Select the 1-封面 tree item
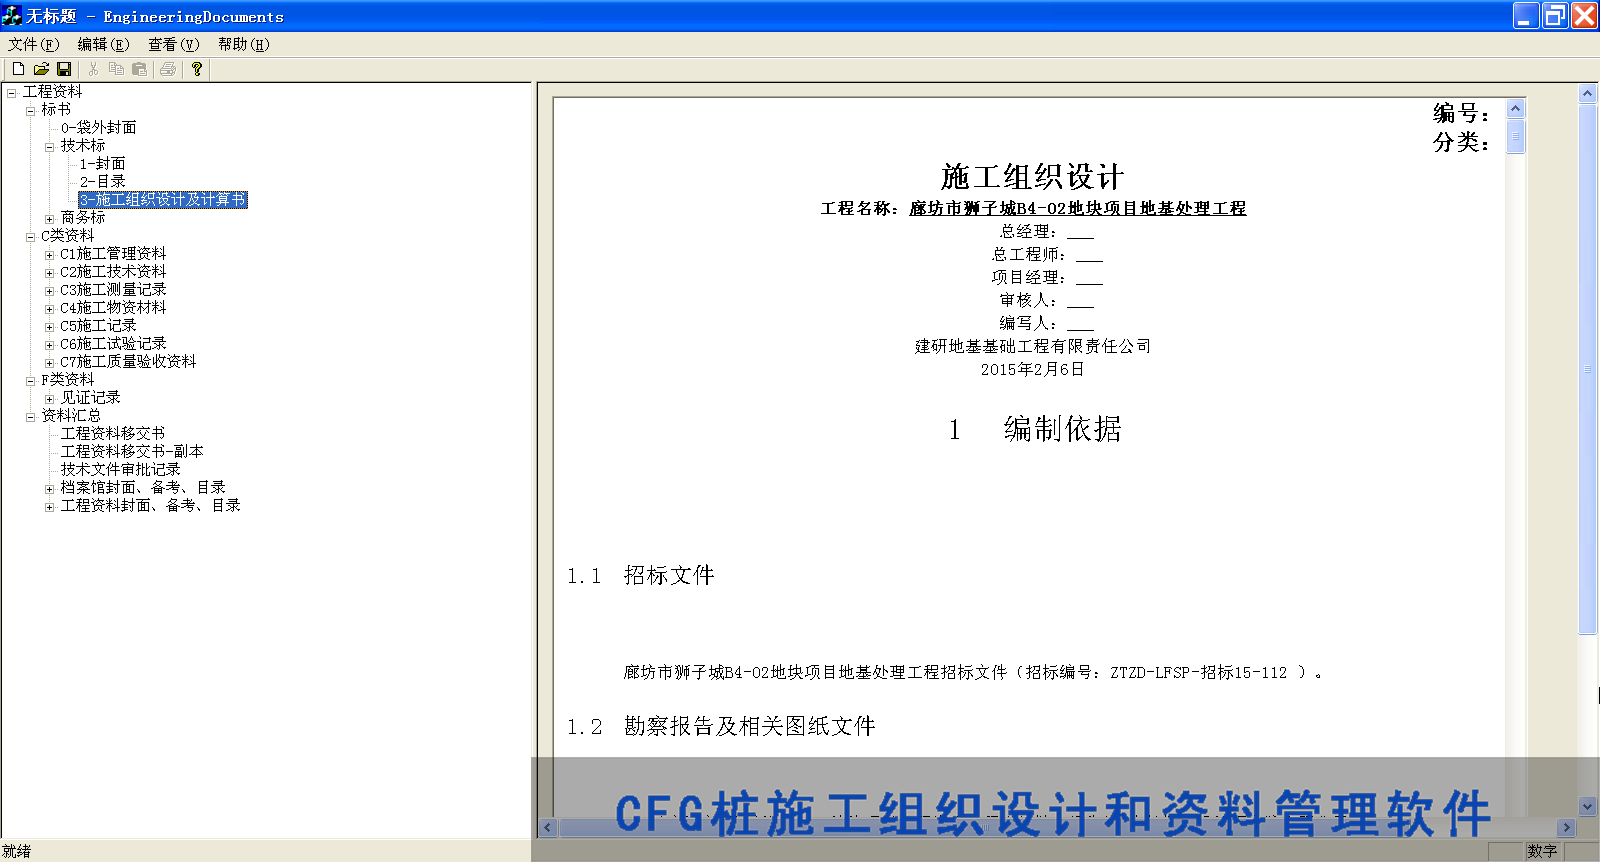Viewport: 1600px width, 862px height. tap(102, 163)
